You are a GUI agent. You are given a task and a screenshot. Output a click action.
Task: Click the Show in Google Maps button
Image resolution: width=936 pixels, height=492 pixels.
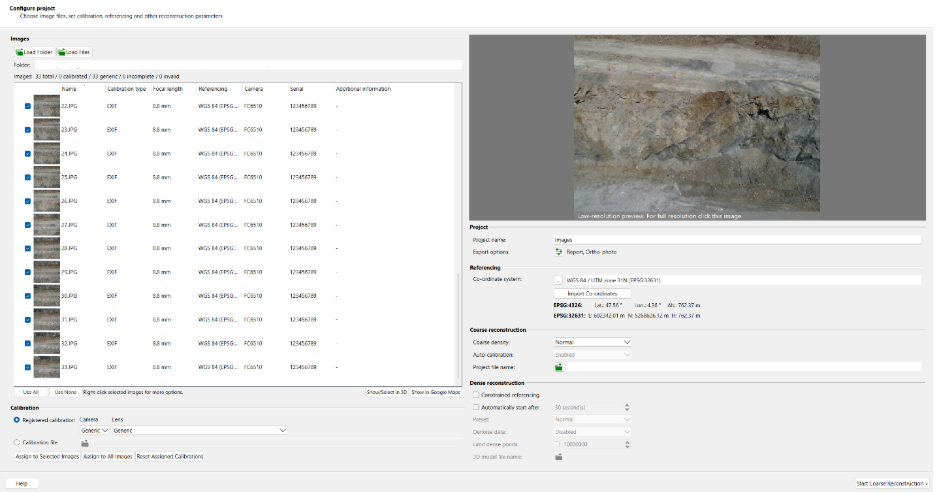click(x=434, y=392)
